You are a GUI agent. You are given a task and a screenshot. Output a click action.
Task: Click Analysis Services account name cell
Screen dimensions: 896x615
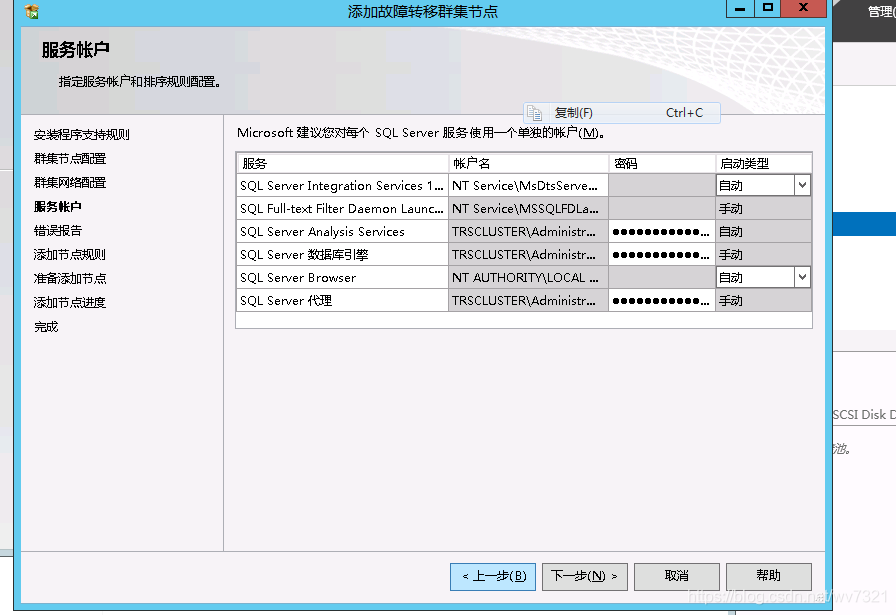pos(529,231)
